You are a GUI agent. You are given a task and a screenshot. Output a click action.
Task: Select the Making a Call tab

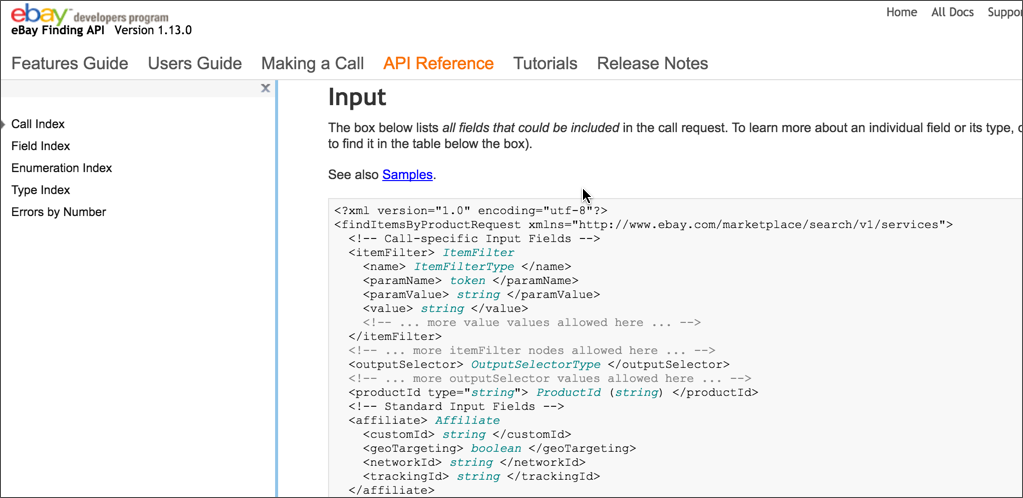tap(312, 63)
